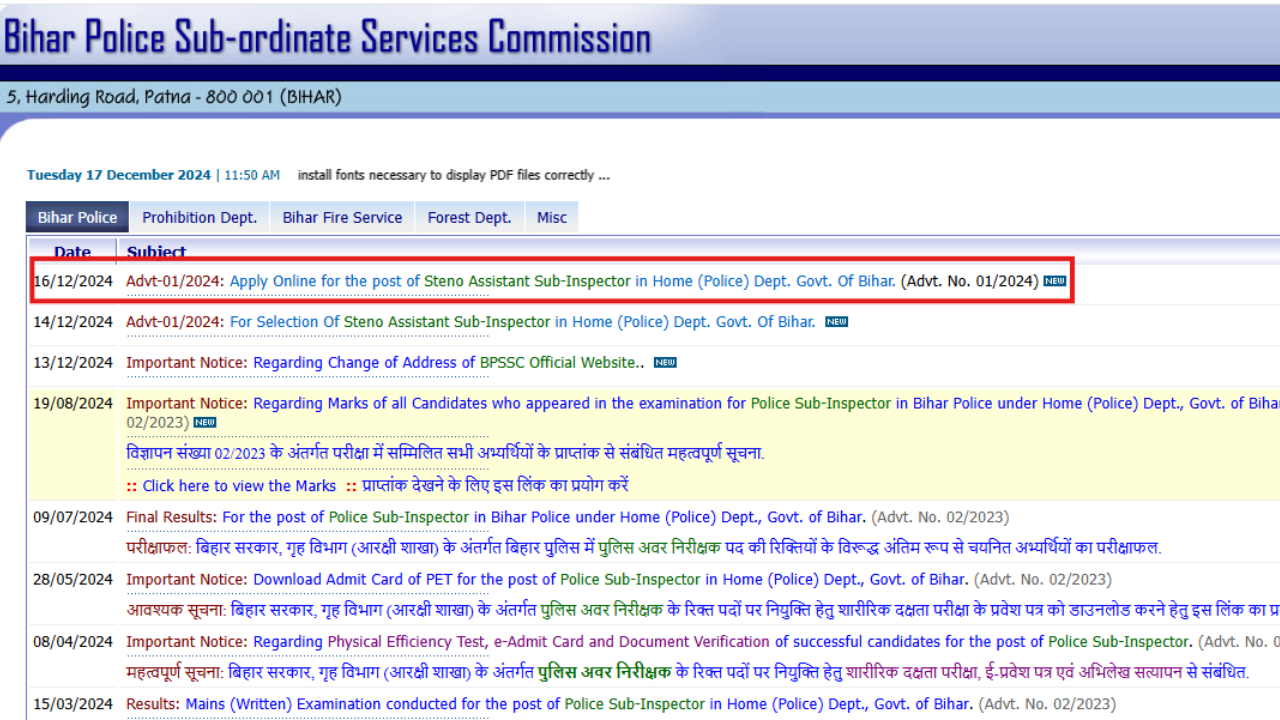Open Apply Online Steno Assistant Sub-Inspector link
The image size is (1280, 720).
click(563, 281)
